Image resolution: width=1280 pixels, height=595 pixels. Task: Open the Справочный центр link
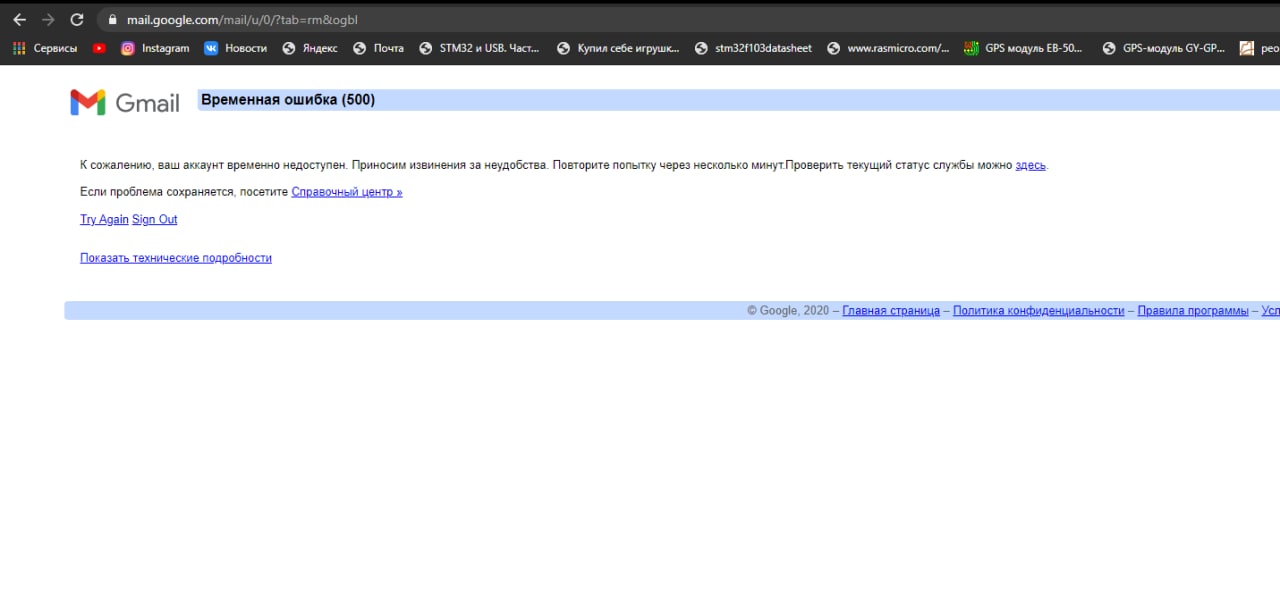click(x=347, y=192)
